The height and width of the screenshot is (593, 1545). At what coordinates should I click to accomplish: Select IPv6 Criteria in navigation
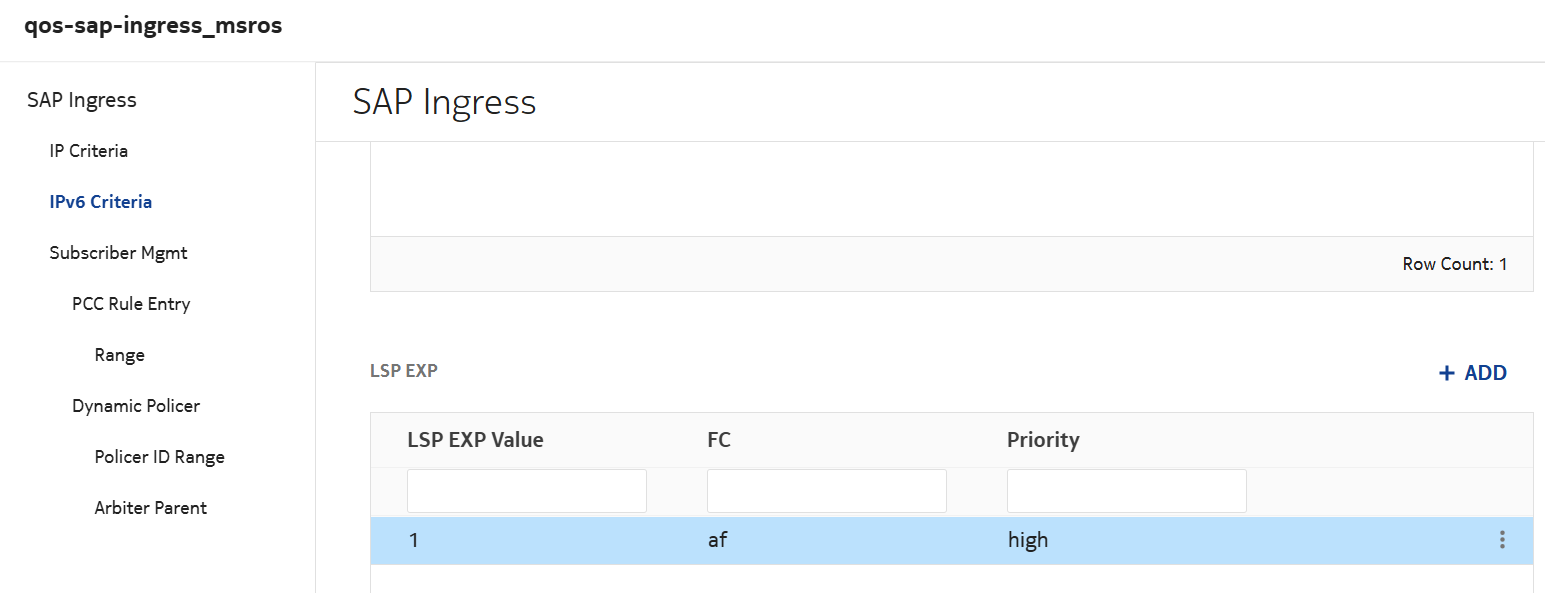[x=101, y=202]
